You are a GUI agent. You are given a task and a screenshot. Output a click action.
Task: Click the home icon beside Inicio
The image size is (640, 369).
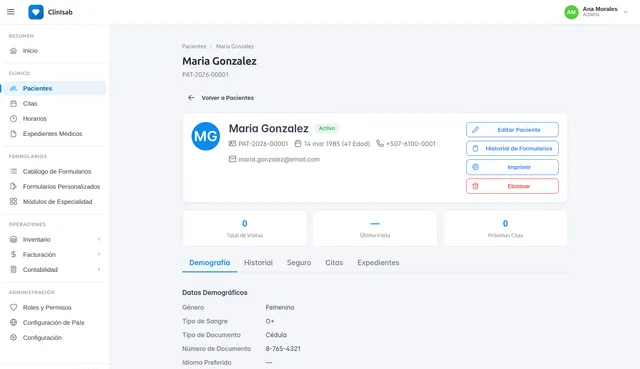point(13,51)
